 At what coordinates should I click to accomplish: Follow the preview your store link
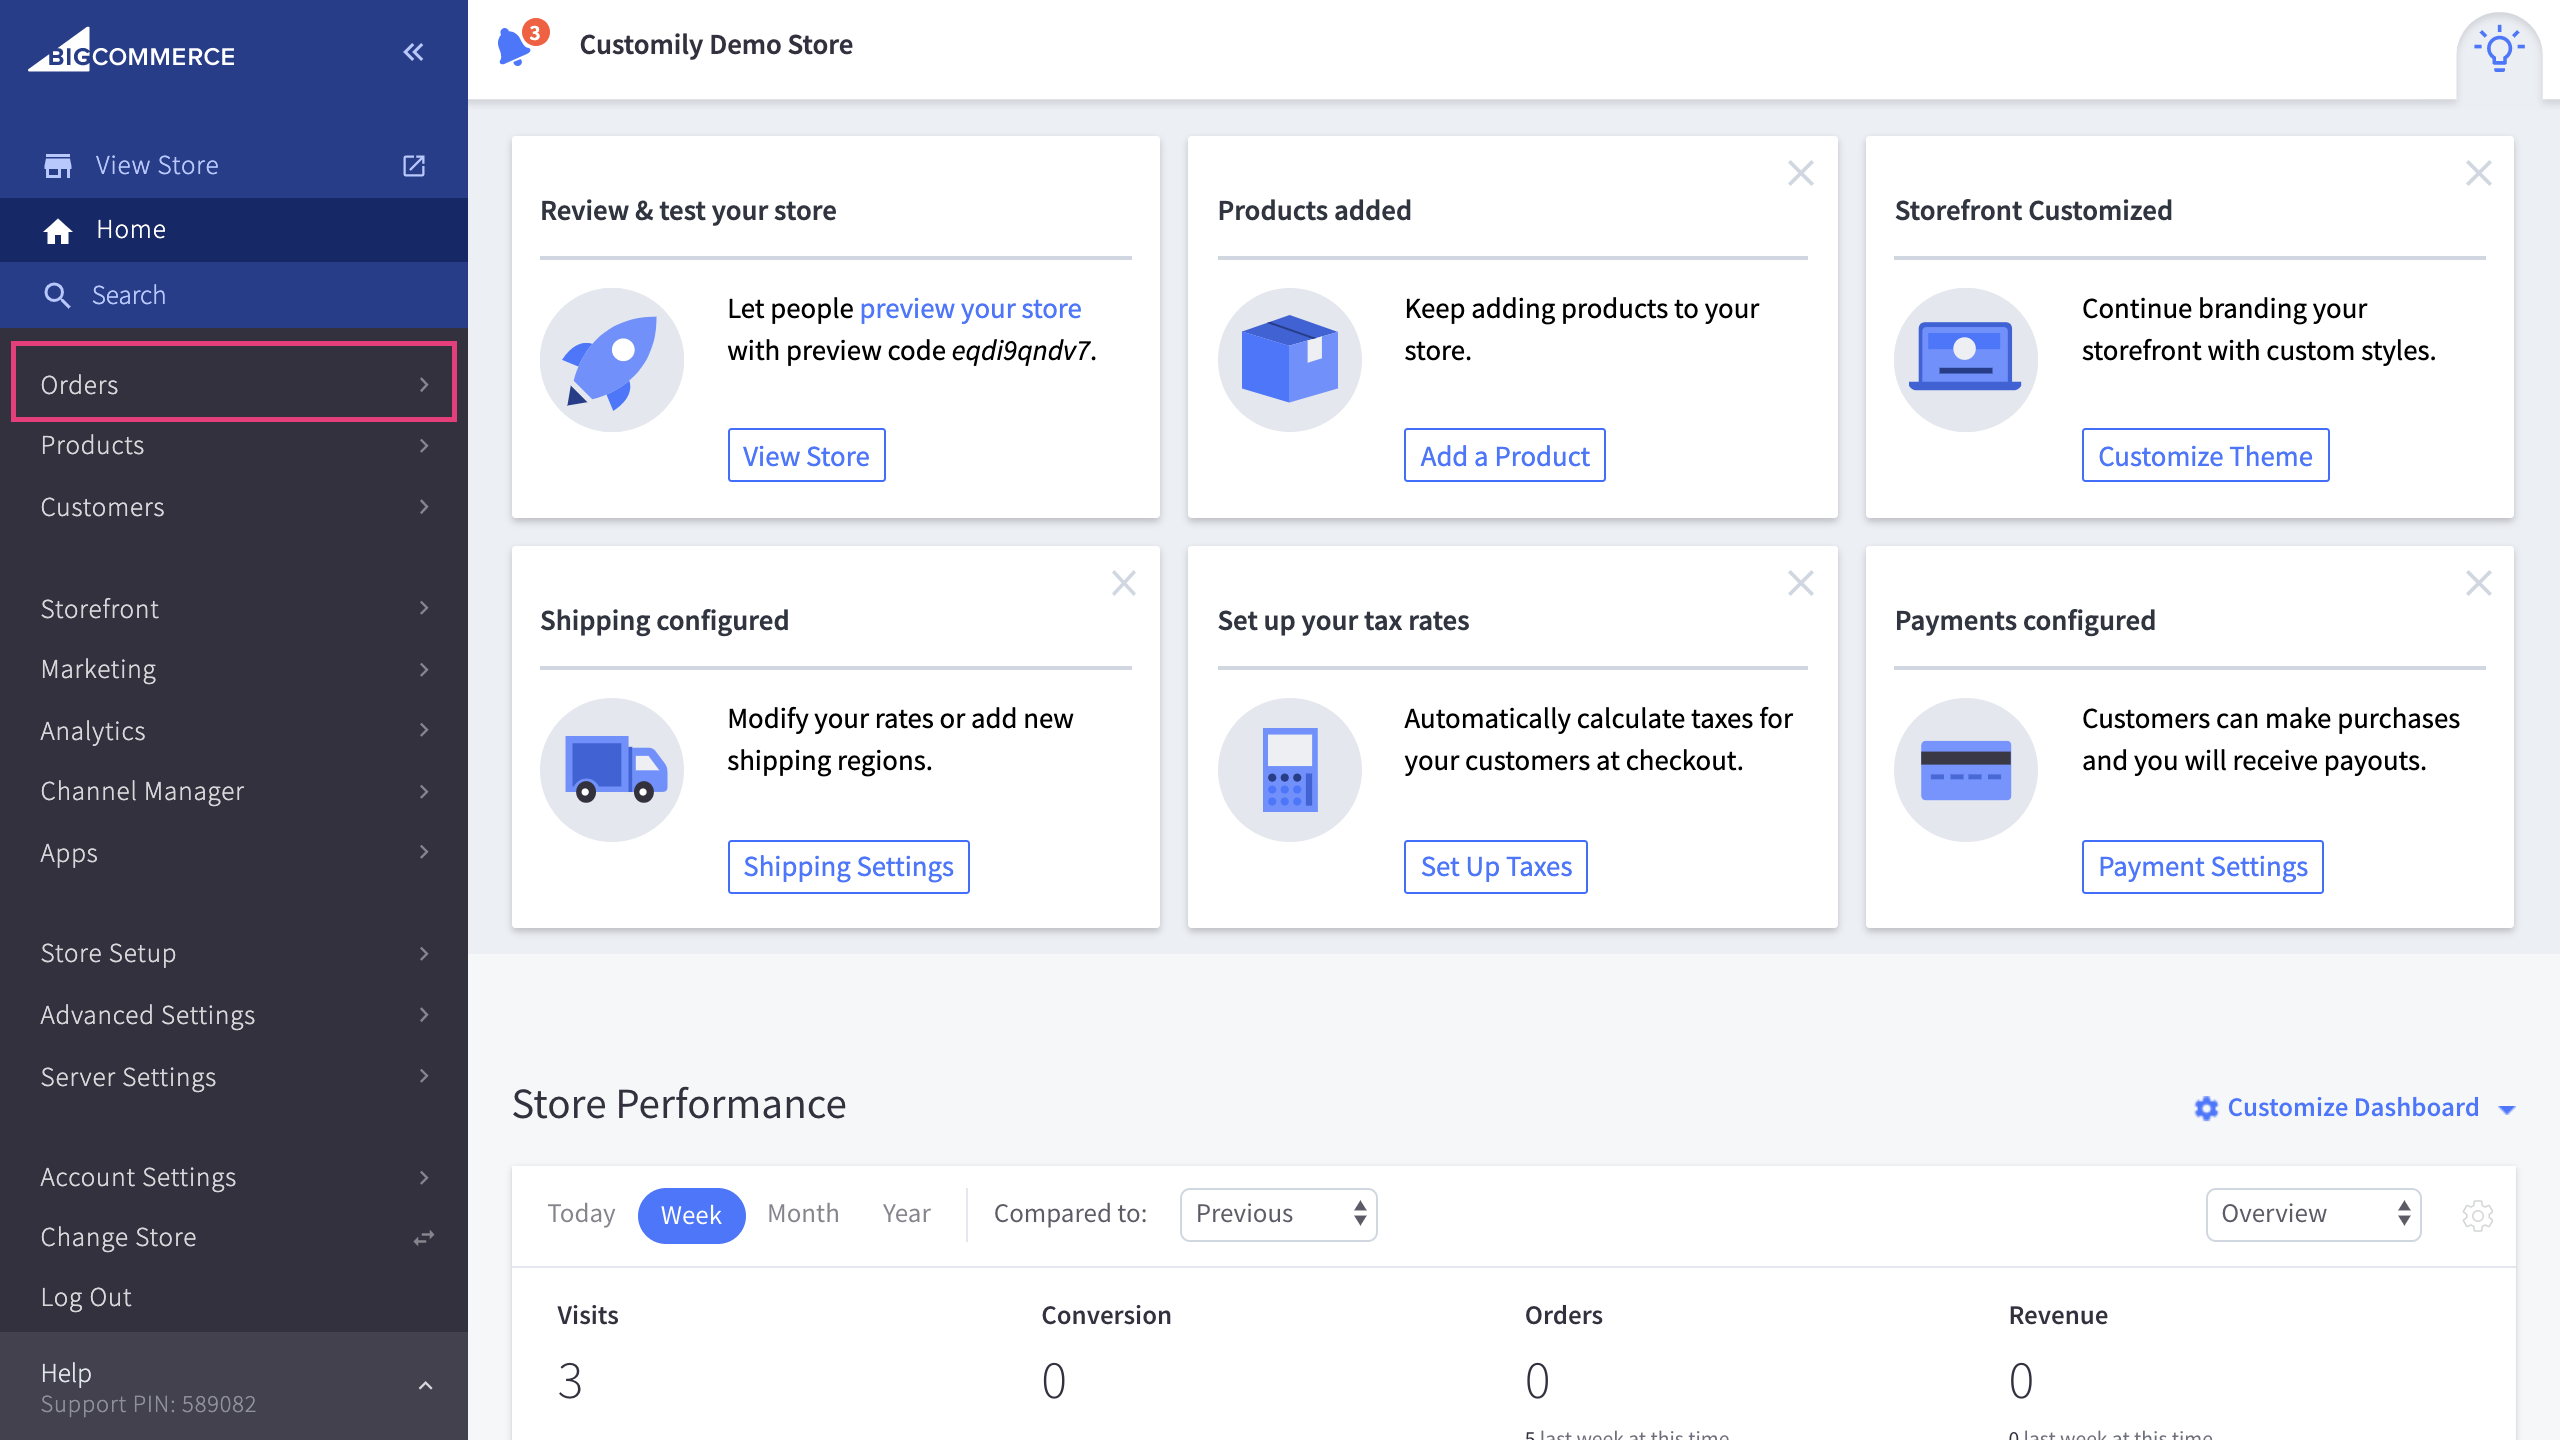pos(970,309)
